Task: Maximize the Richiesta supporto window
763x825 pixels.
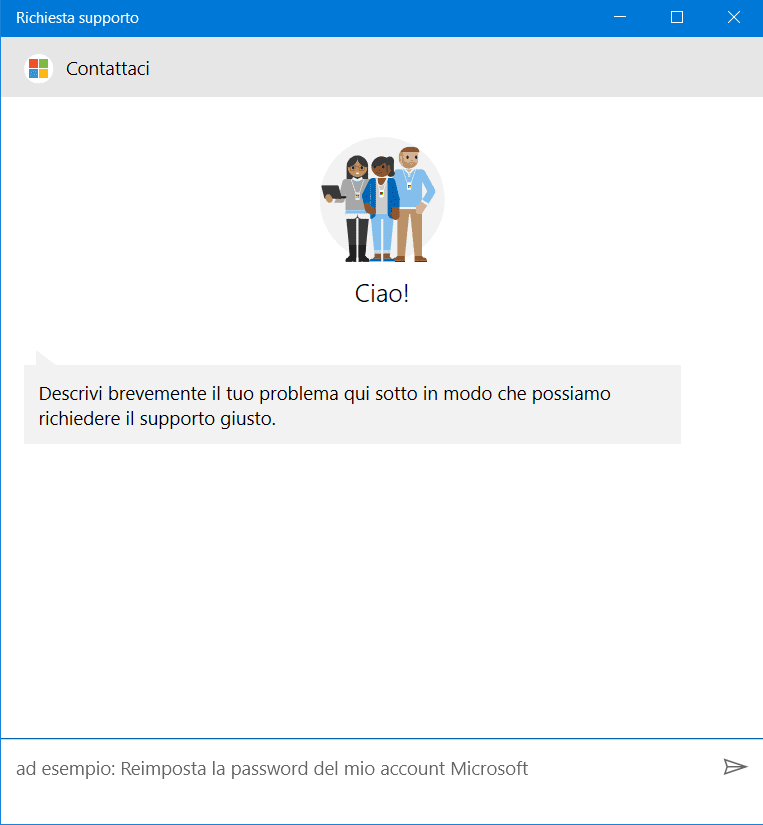Action: 677,18
